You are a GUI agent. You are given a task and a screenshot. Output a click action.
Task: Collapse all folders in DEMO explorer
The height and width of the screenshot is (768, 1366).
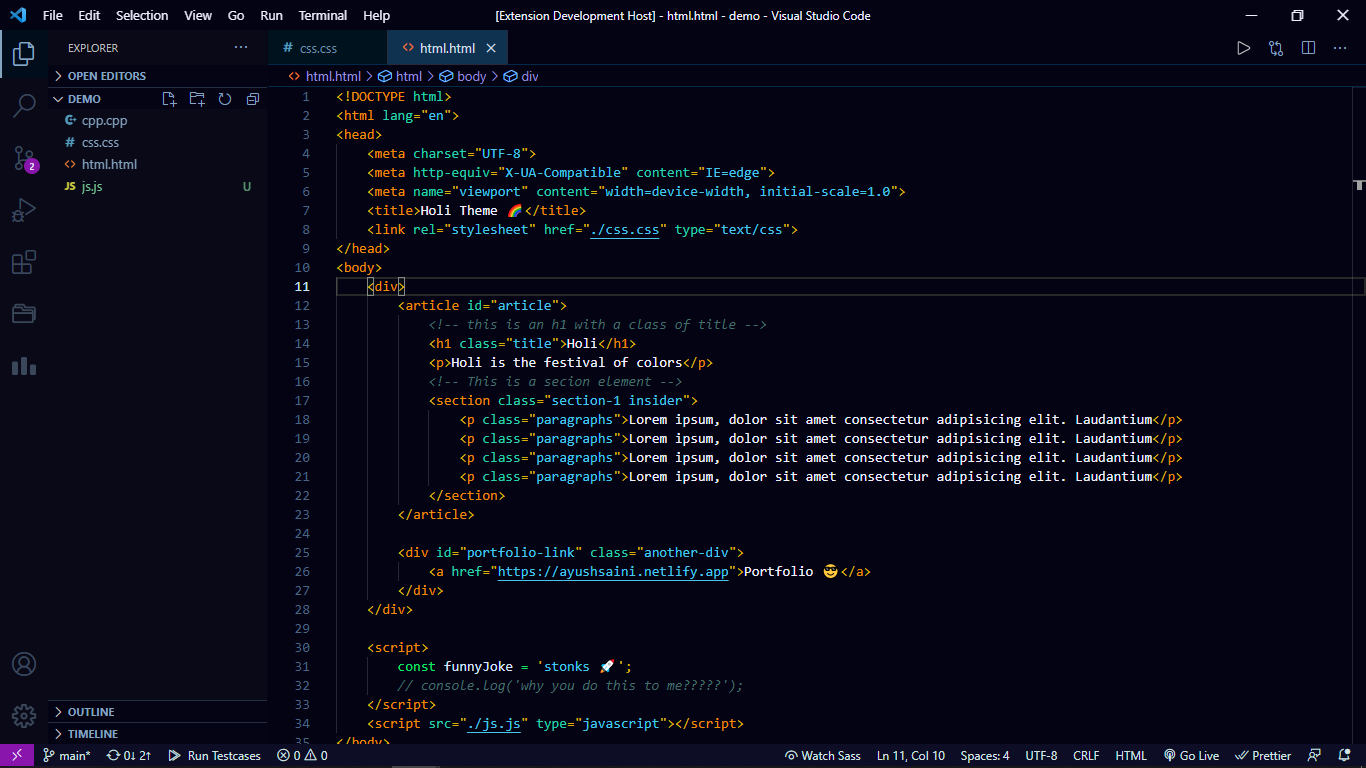(253, 99)
